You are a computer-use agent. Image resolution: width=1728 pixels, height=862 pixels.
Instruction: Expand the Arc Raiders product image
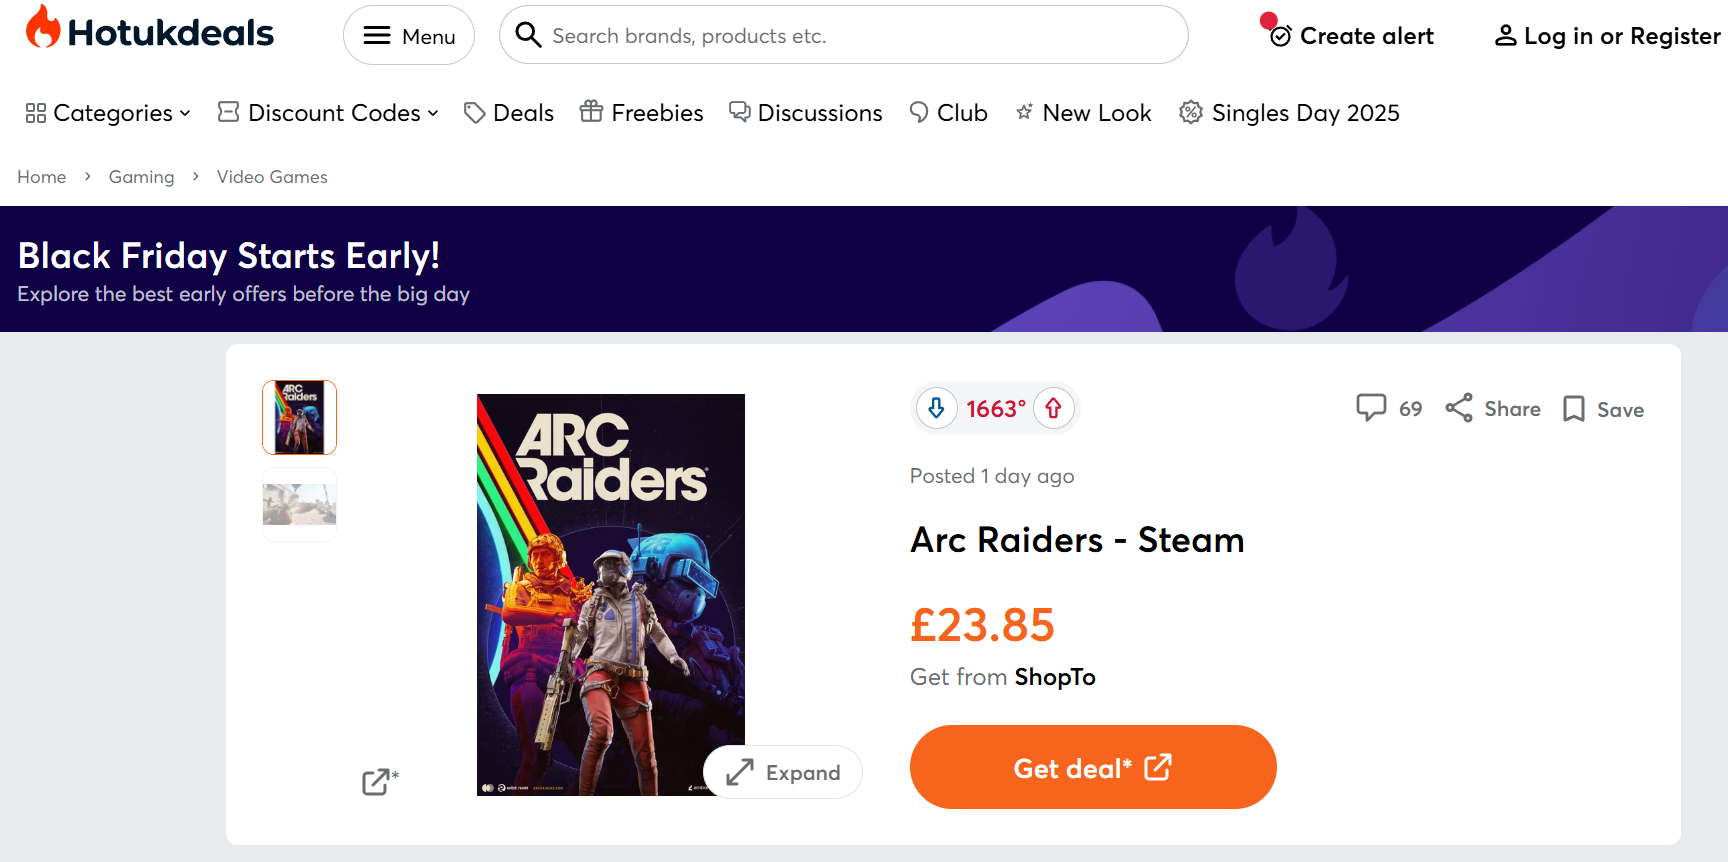pyautogui.click(x=783, y=772)
